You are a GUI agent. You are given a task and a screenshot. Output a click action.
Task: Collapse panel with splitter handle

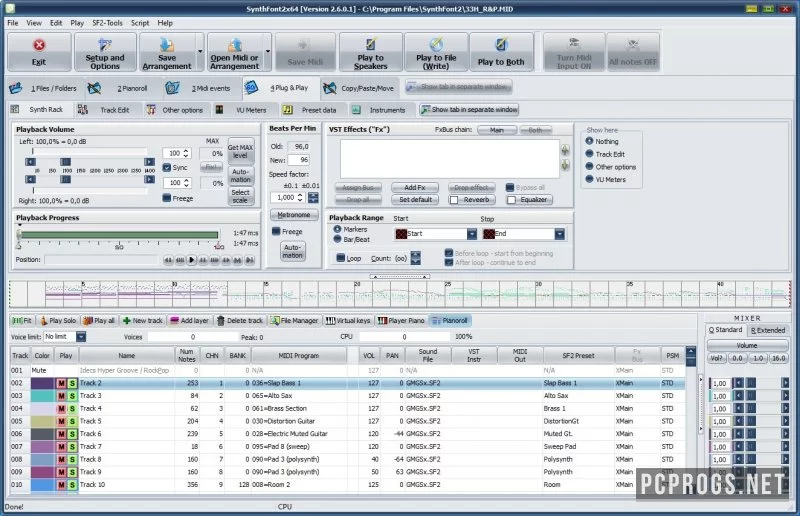click(x=399, y=277)
